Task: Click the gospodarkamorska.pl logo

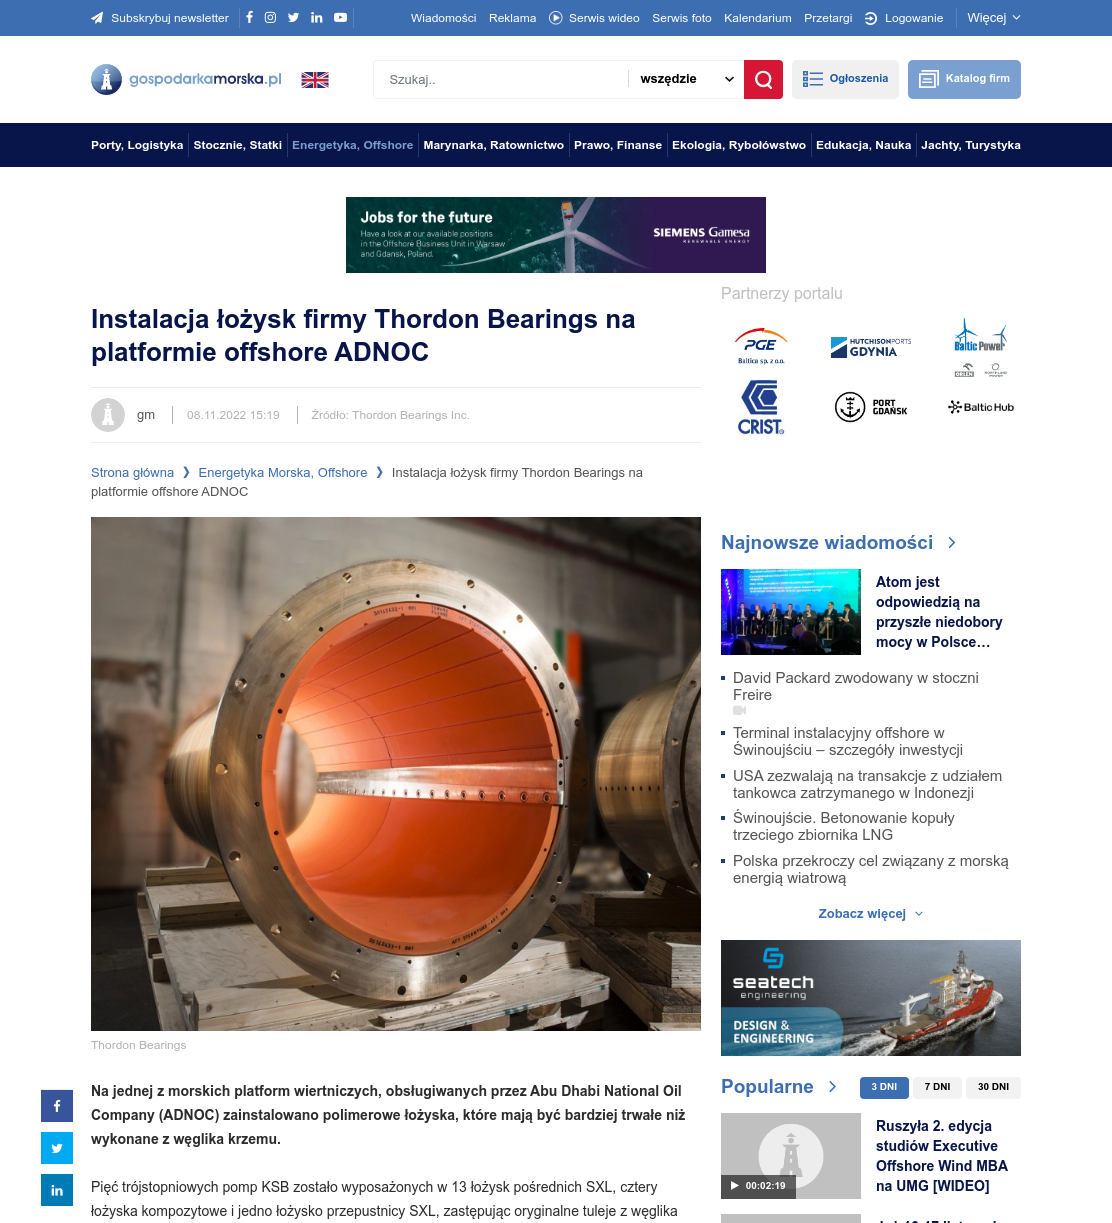Action: tap(187, 79)
